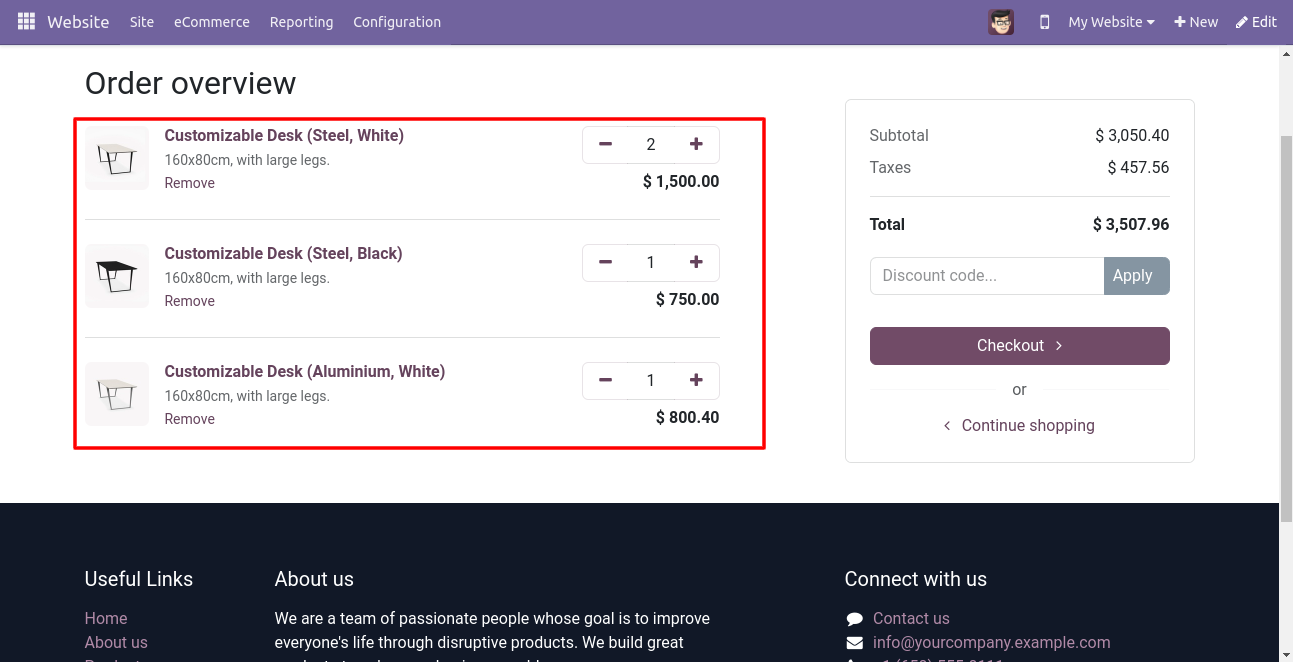Focus the Discount code input field

[x=987, y=276]
